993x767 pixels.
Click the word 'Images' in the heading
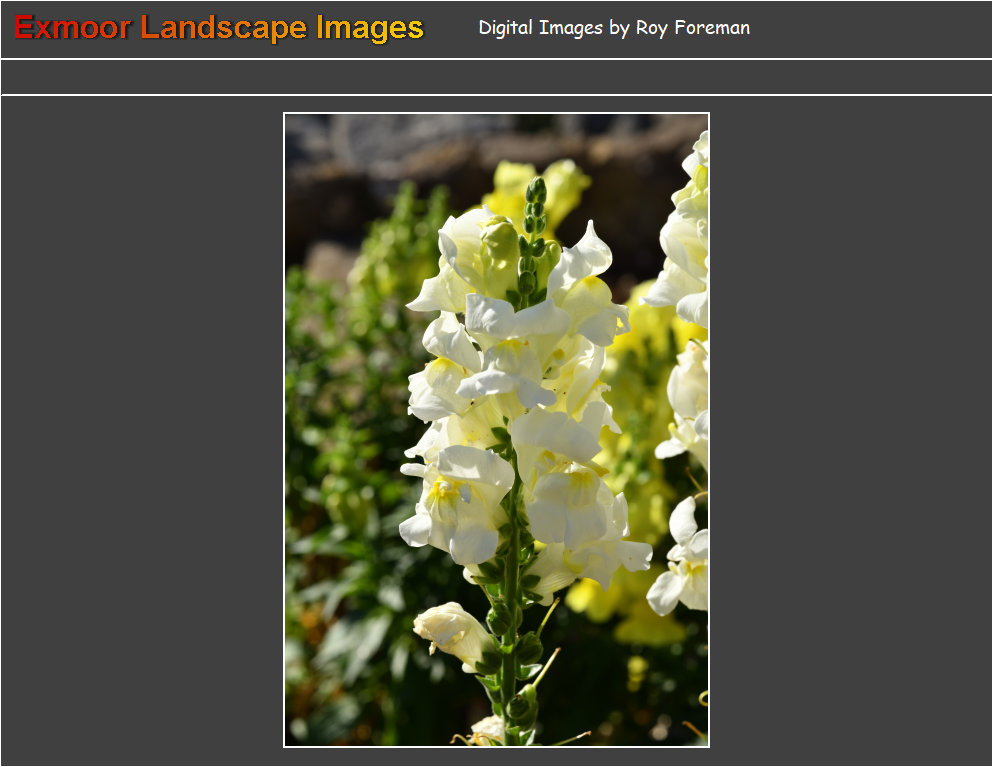click(x=369, y=28)
